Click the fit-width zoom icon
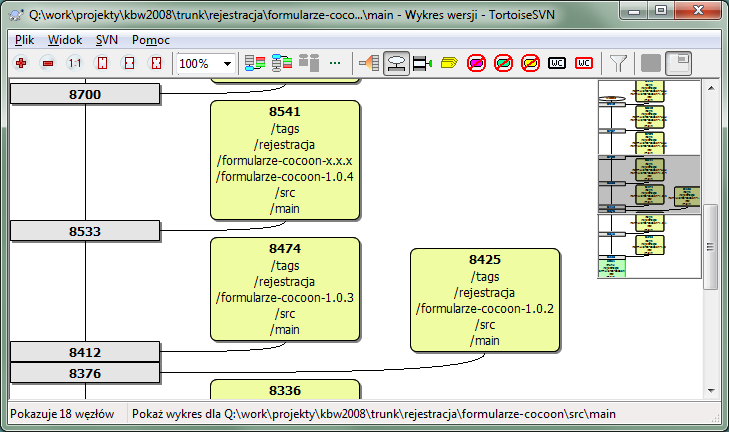 click(129, 63)
